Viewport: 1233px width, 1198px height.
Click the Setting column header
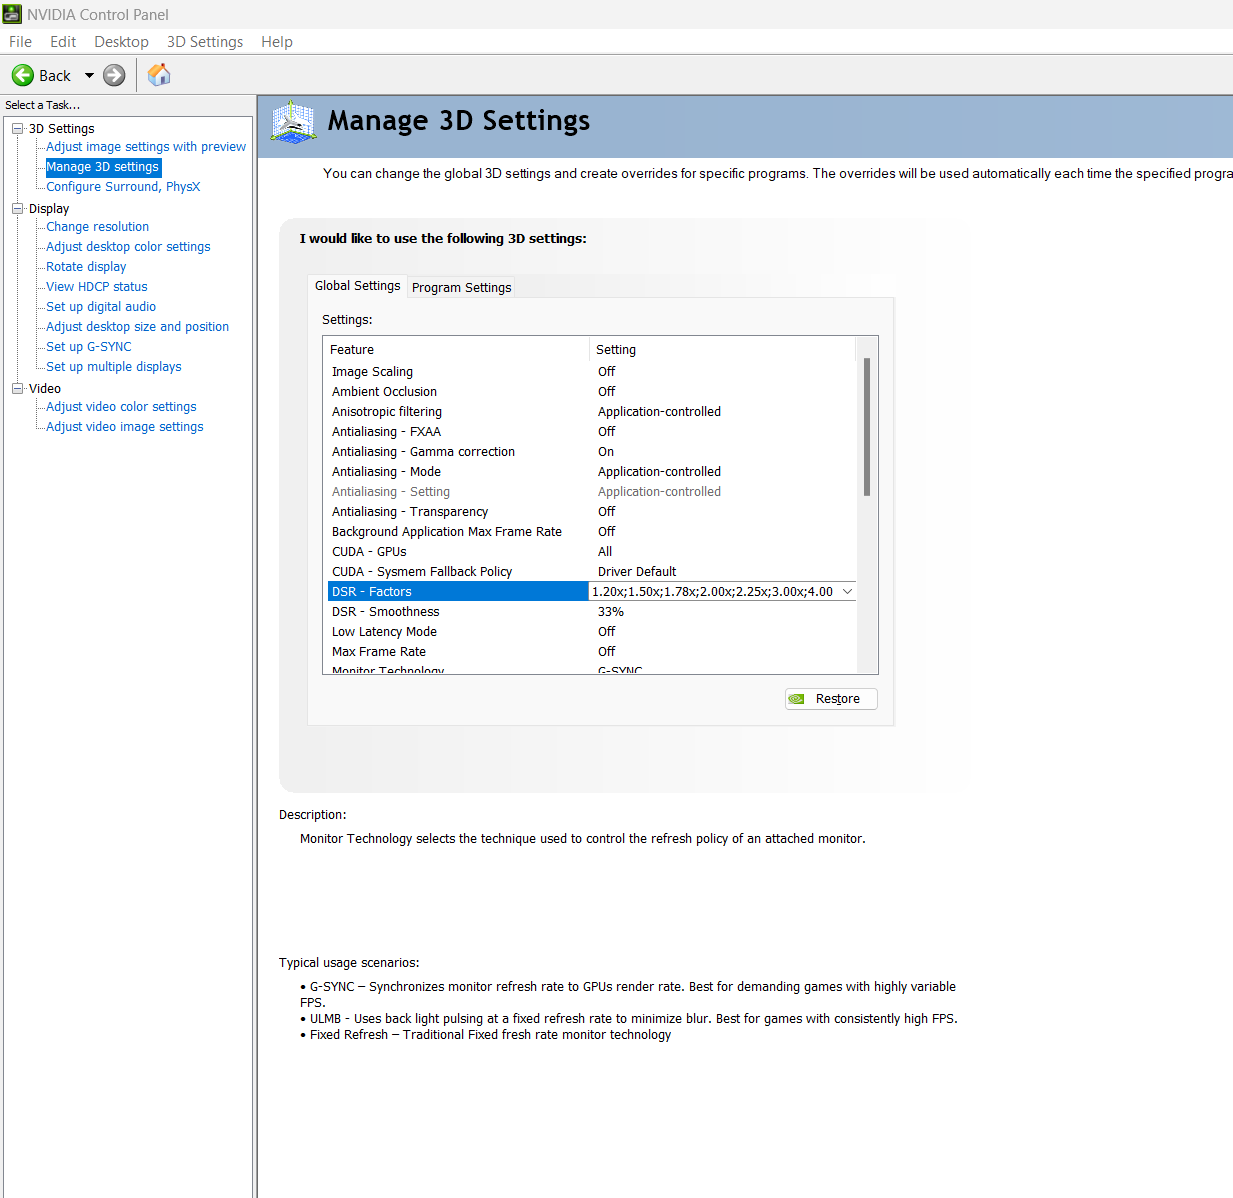point(723,349)
